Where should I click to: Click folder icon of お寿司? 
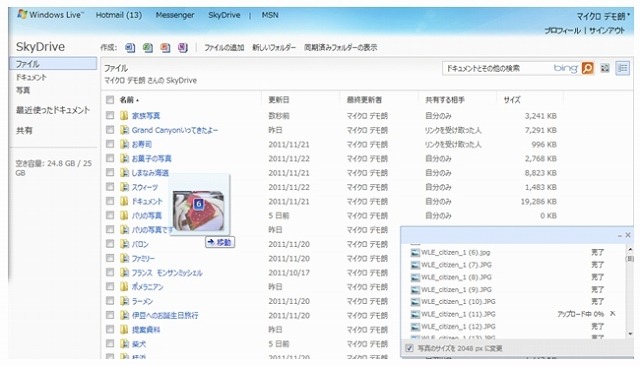click(x=124, y=144)
